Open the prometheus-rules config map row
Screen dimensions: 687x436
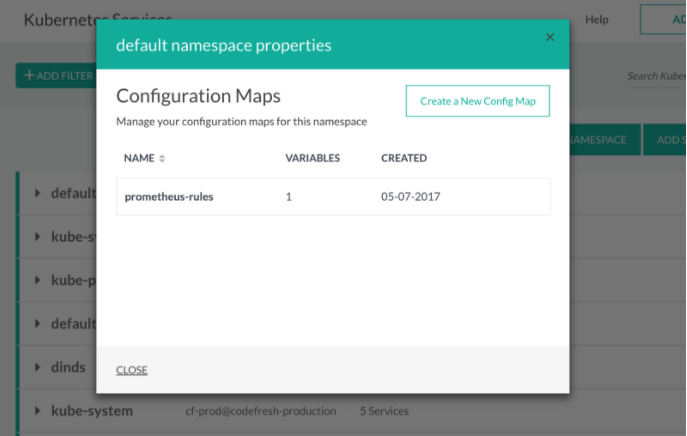click(x=333, y=197)
